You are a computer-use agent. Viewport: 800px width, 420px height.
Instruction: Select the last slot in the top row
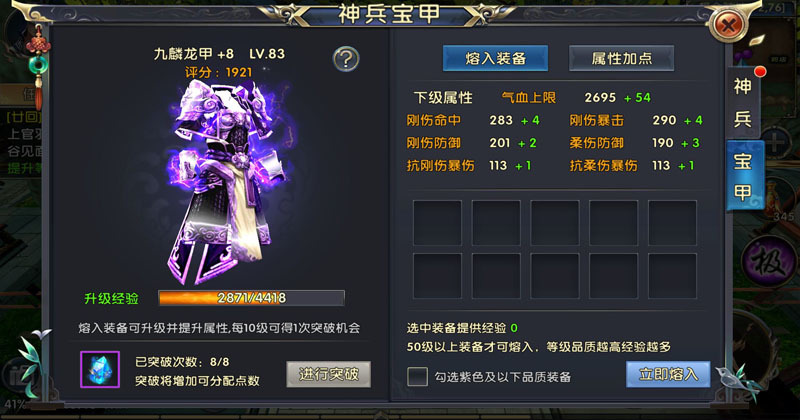pyautogui.click(x=672, y=223)
